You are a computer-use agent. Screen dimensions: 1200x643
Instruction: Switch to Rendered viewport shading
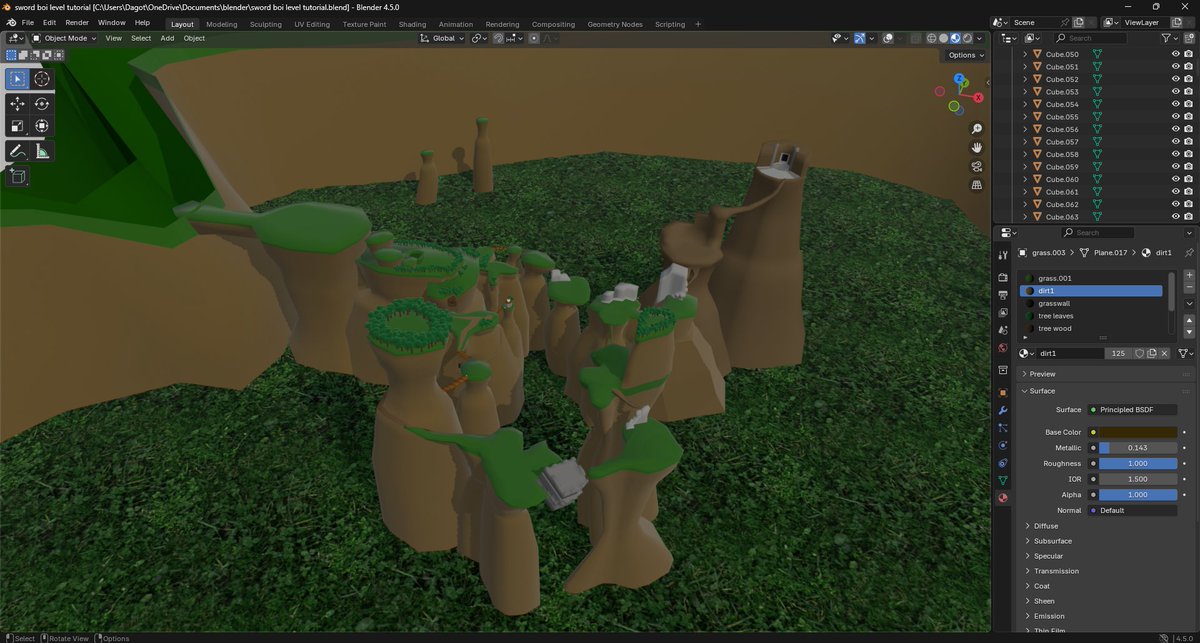pos(967,38)
